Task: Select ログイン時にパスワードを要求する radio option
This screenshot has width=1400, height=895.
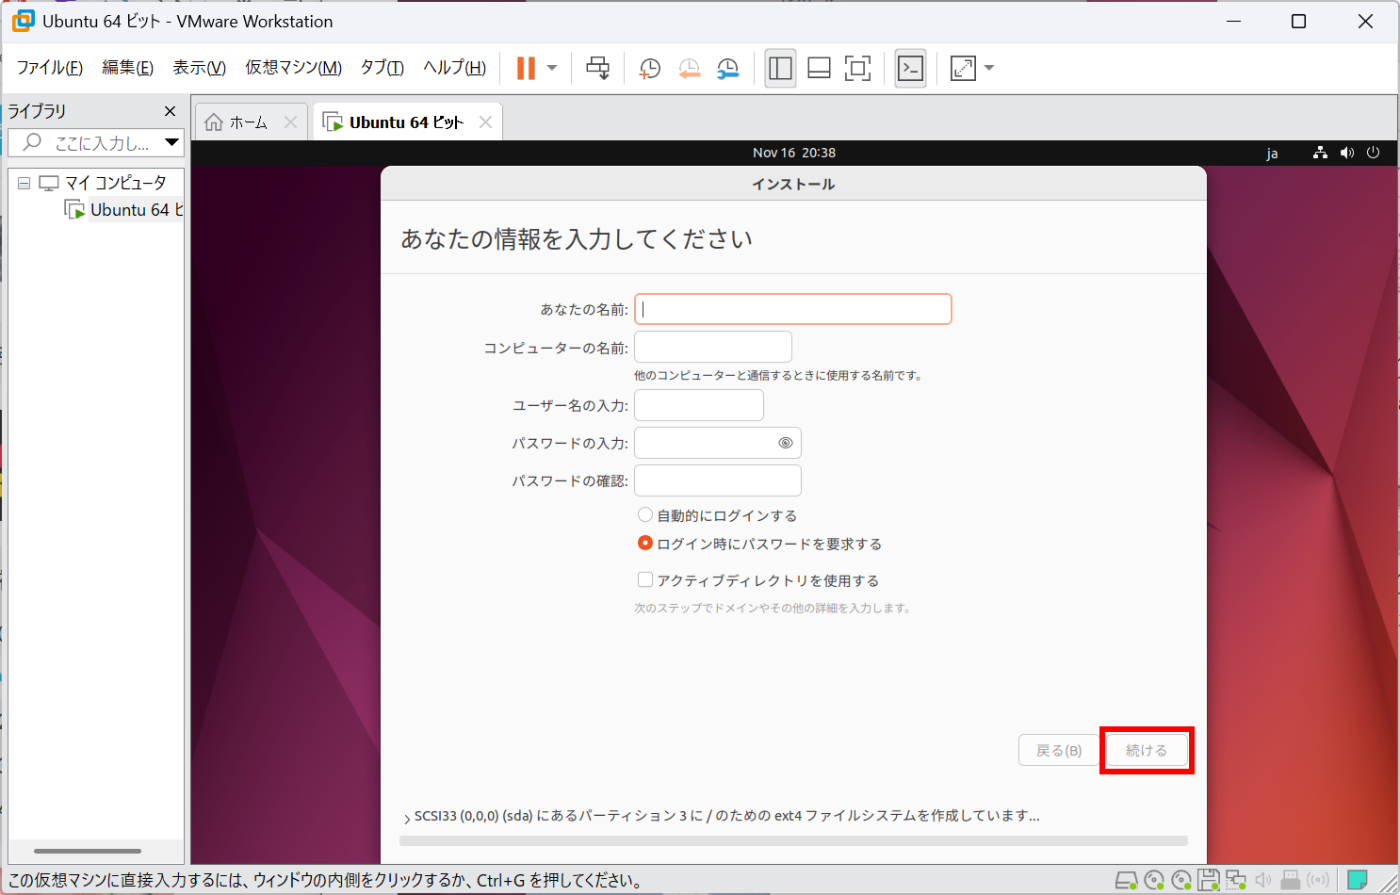Action: [645, 544]
